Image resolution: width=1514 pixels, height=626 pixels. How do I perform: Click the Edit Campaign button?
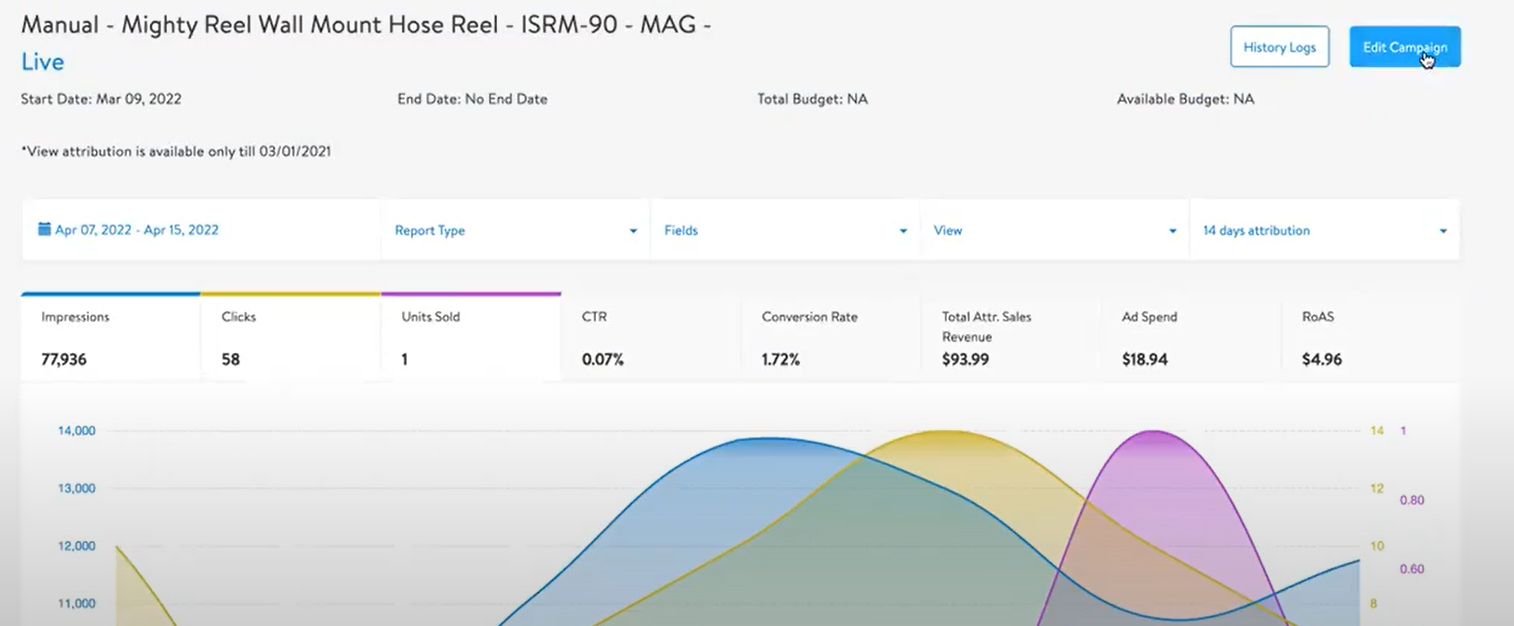tap(1404, 46)
